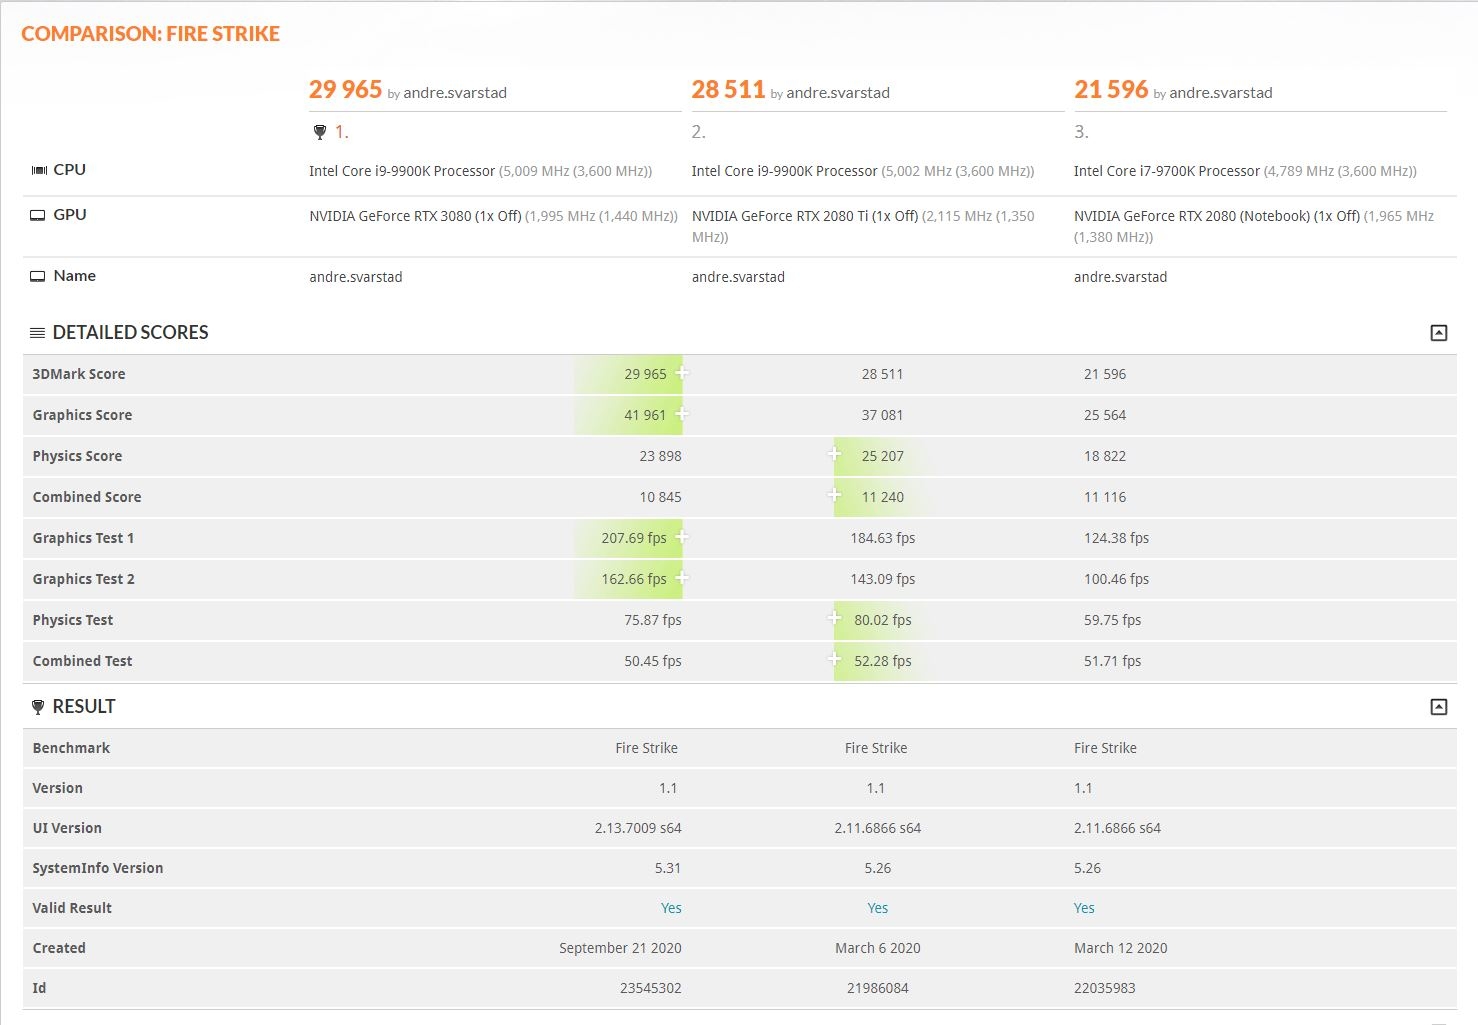Click plus icon next to 80.02 fps
This screenshot has width=1478, height=1025.
tap(835, 618)
